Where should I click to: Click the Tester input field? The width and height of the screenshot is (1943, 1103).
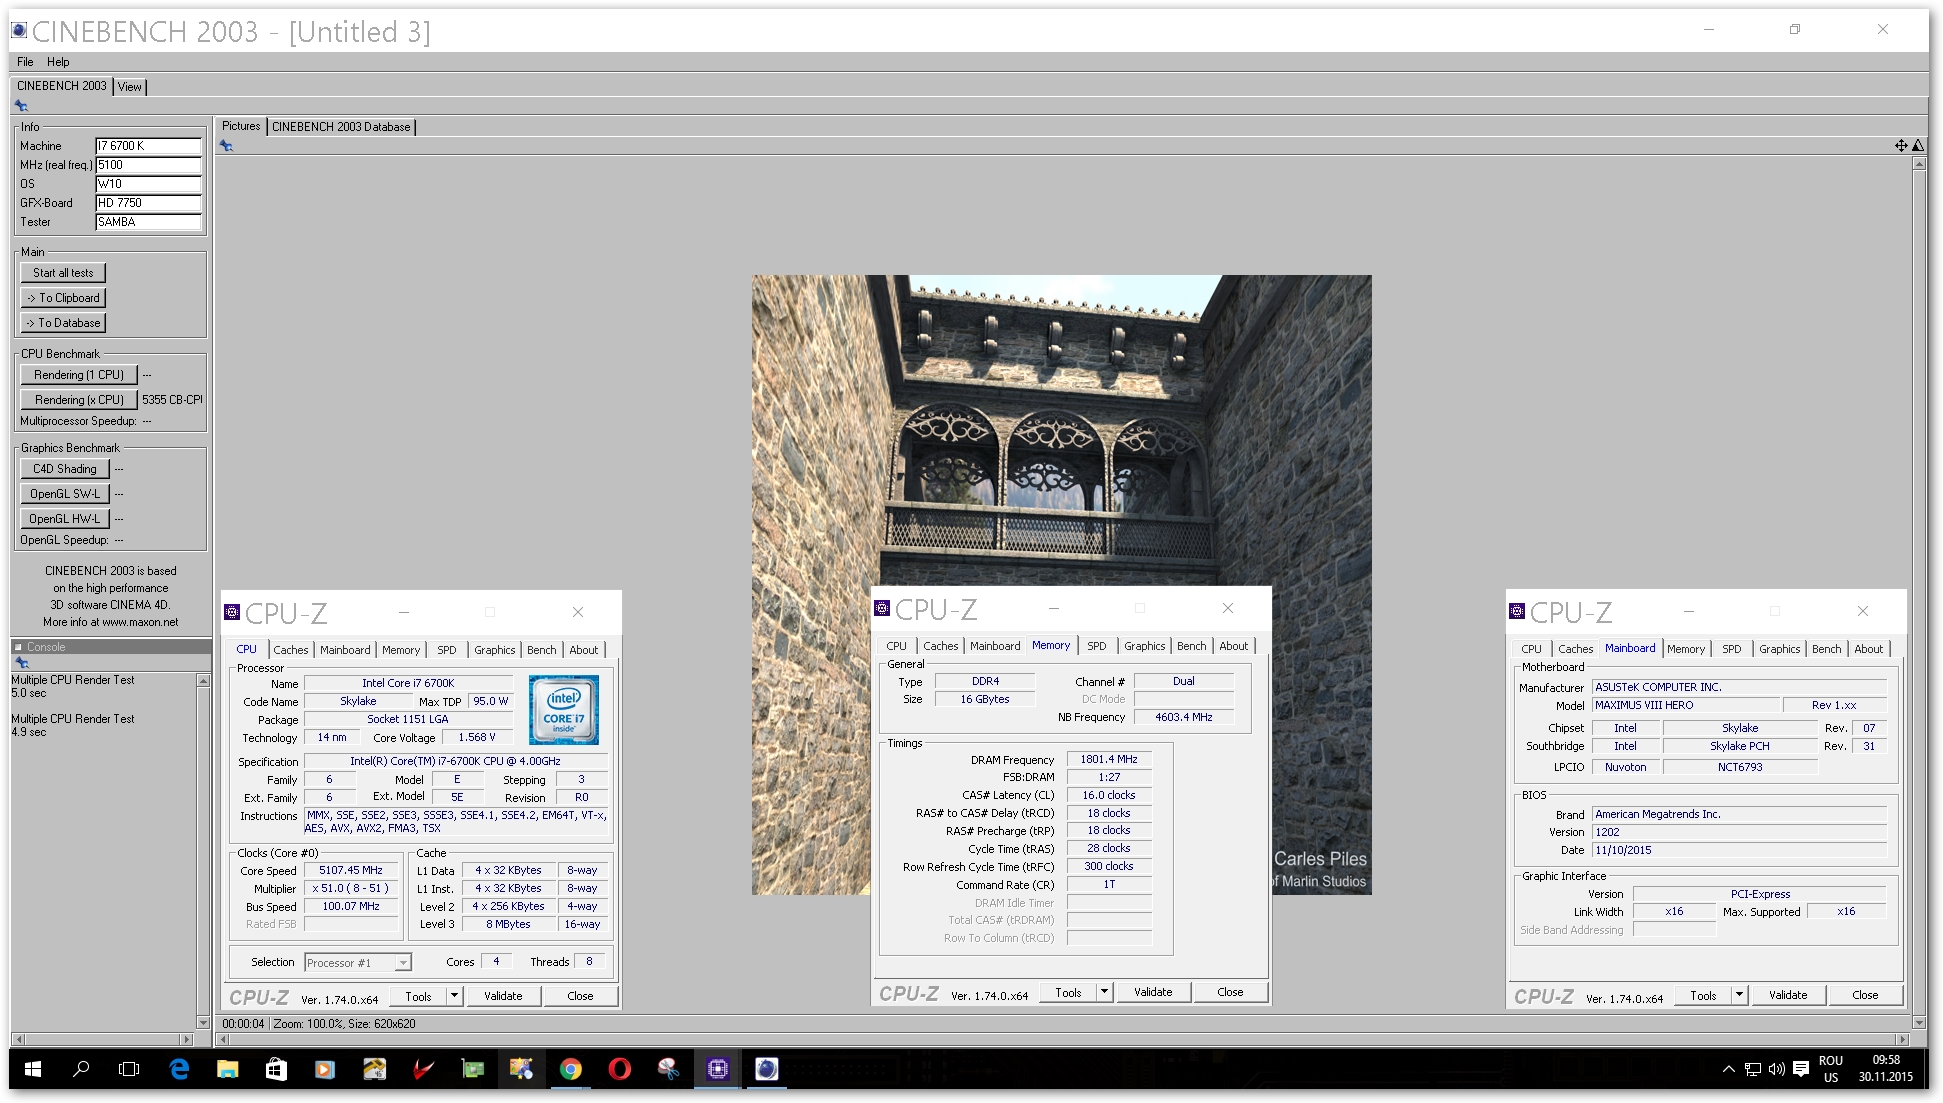tap(148, 222)
